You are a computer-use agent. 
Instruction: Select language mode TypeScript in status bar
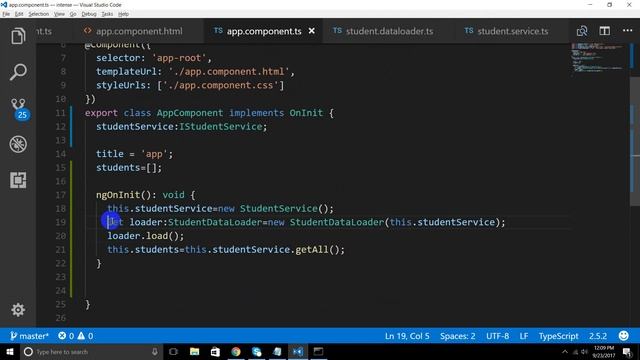[558, 336]
